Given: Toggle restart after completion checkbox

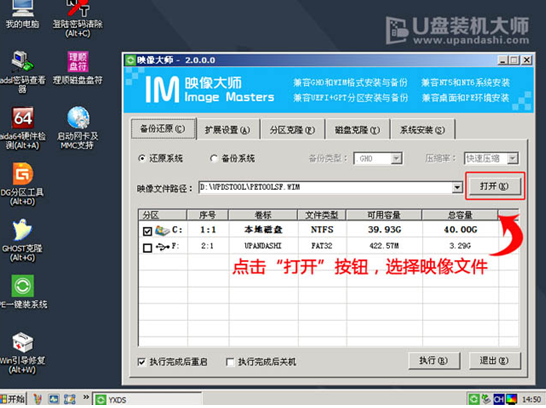Looking at the screenshot, I should click(141, 362).
